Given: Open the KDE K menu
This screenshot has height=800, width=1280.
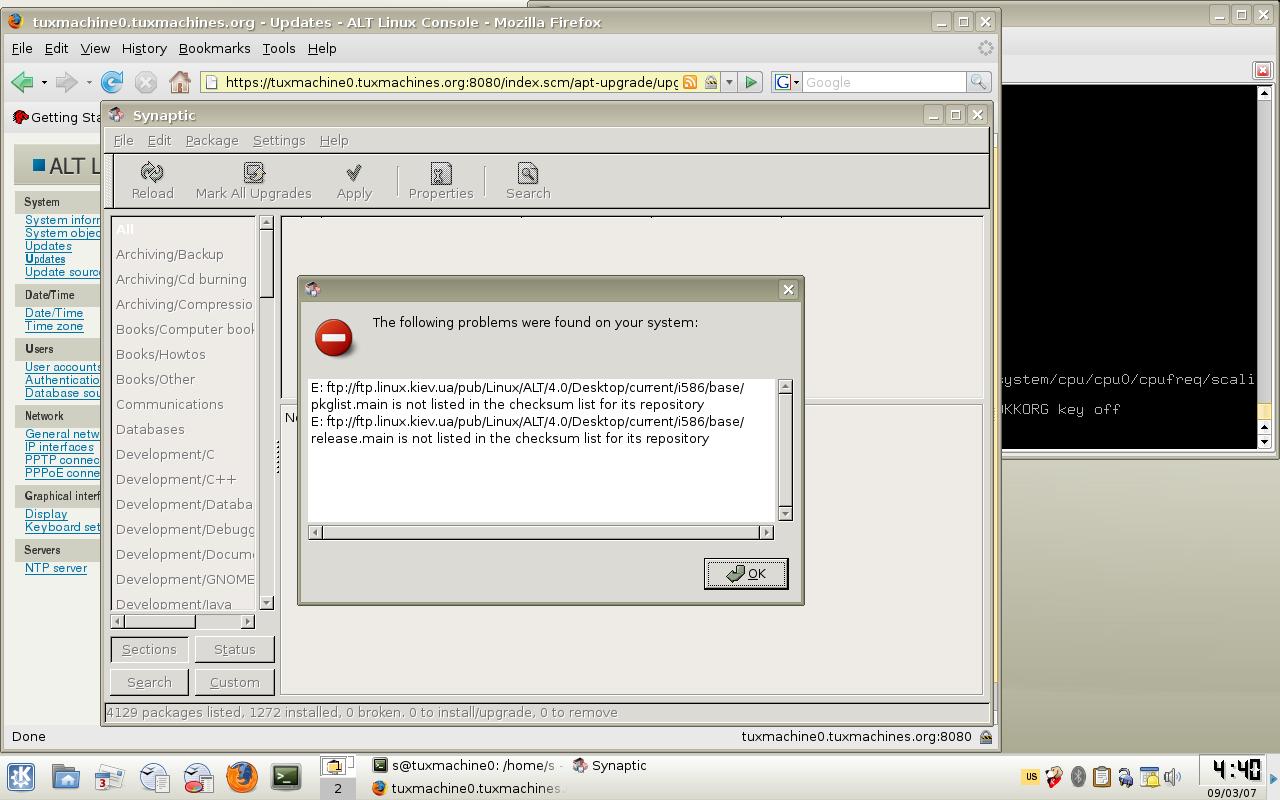Looking at the screenshot, I should [x=21, y=777].
